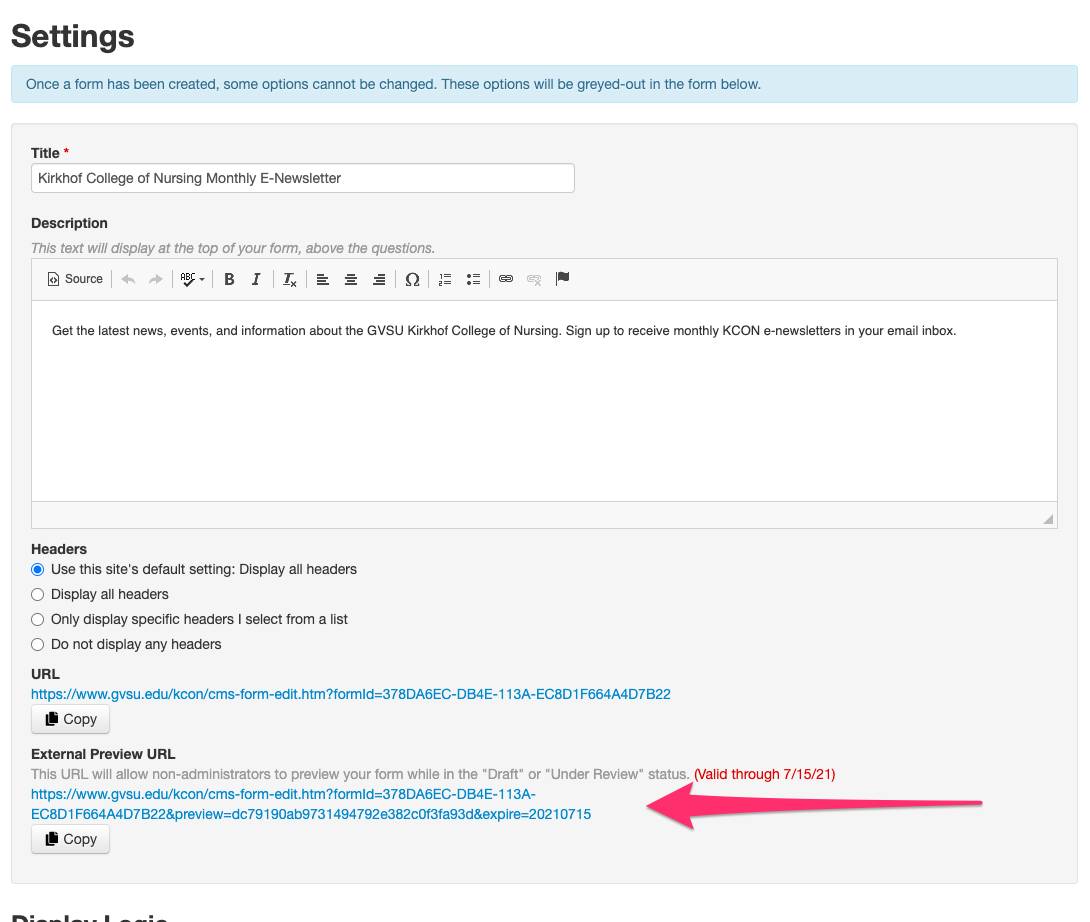Click the Remove Format icon
The image size is (1090, 922).
pyautogui.click(x=289, y=279)
